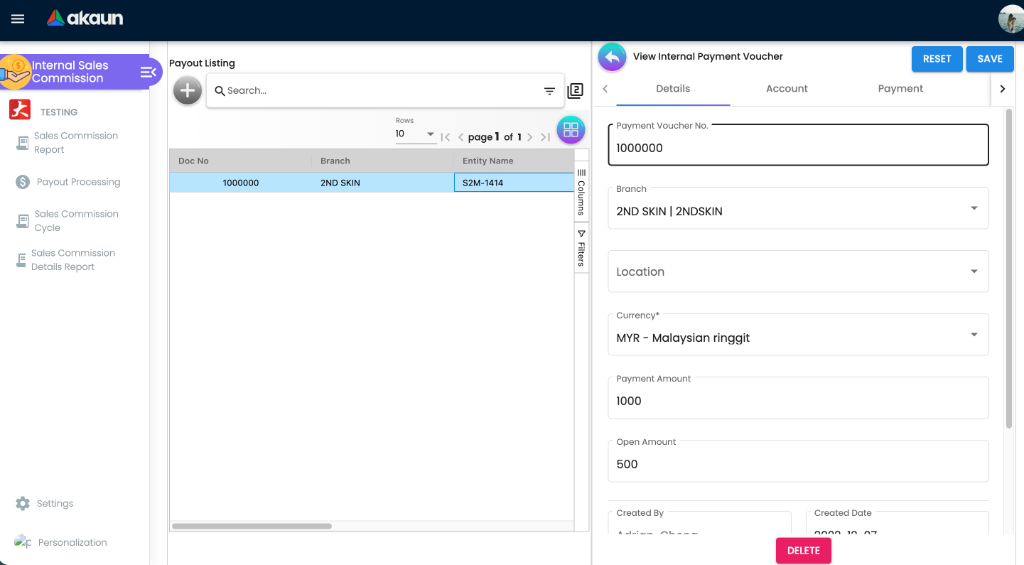Go to the next page
Image resolution: width=1024 pixels, height=565 pixels.
(x=530, y=137)
